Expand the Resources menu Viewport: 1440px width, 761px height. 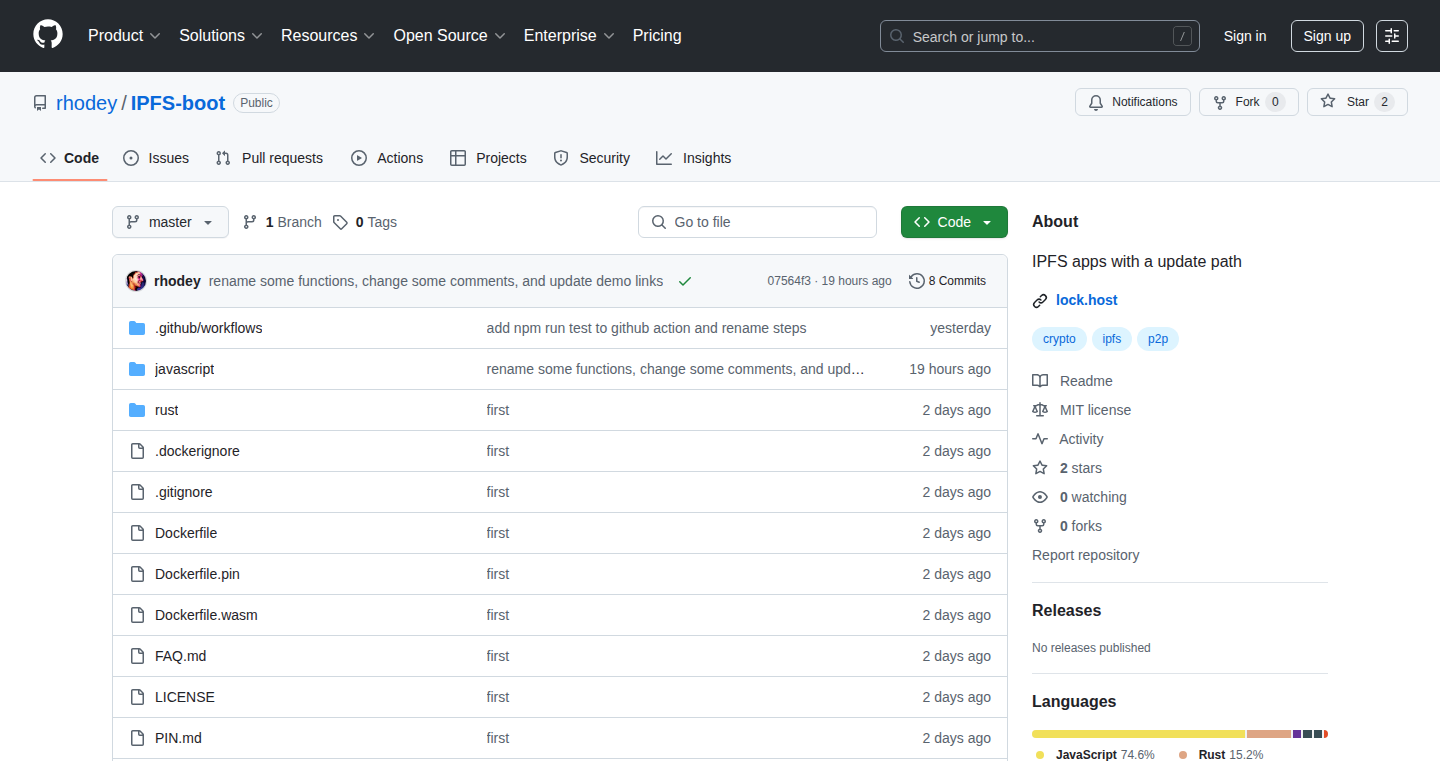coord(328,36)
